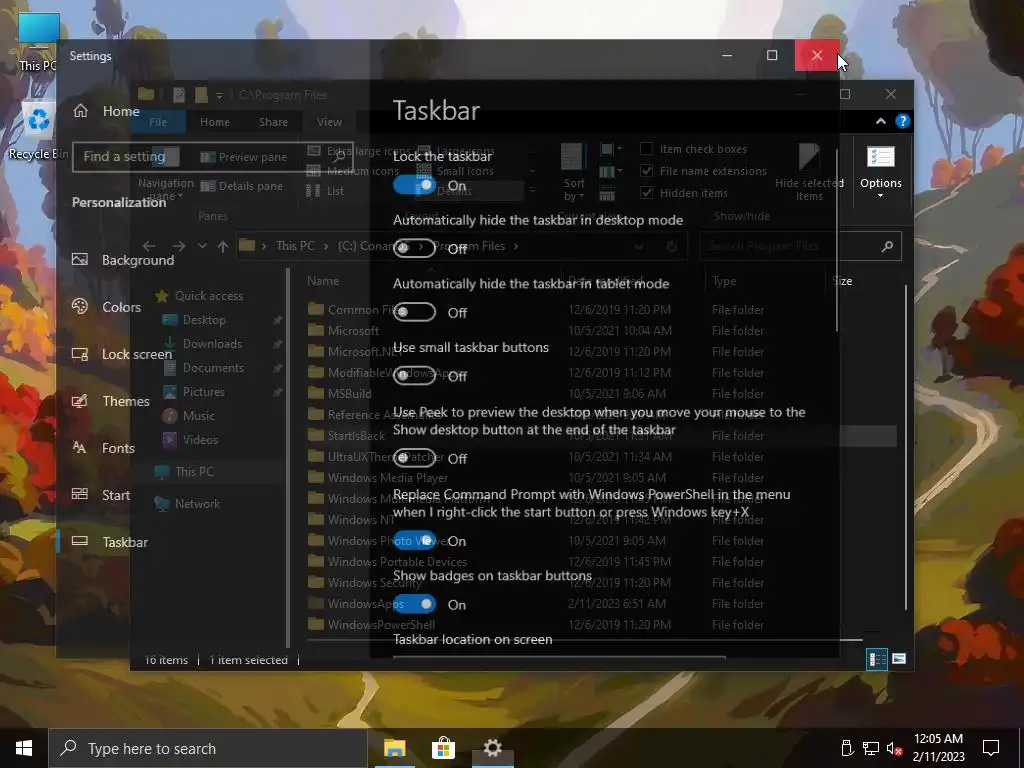The width and height of the screenshot is (1024, 768).
Task: Toggle auto-hide taskbar in desktop mode
Action: (x=415, y=248)
